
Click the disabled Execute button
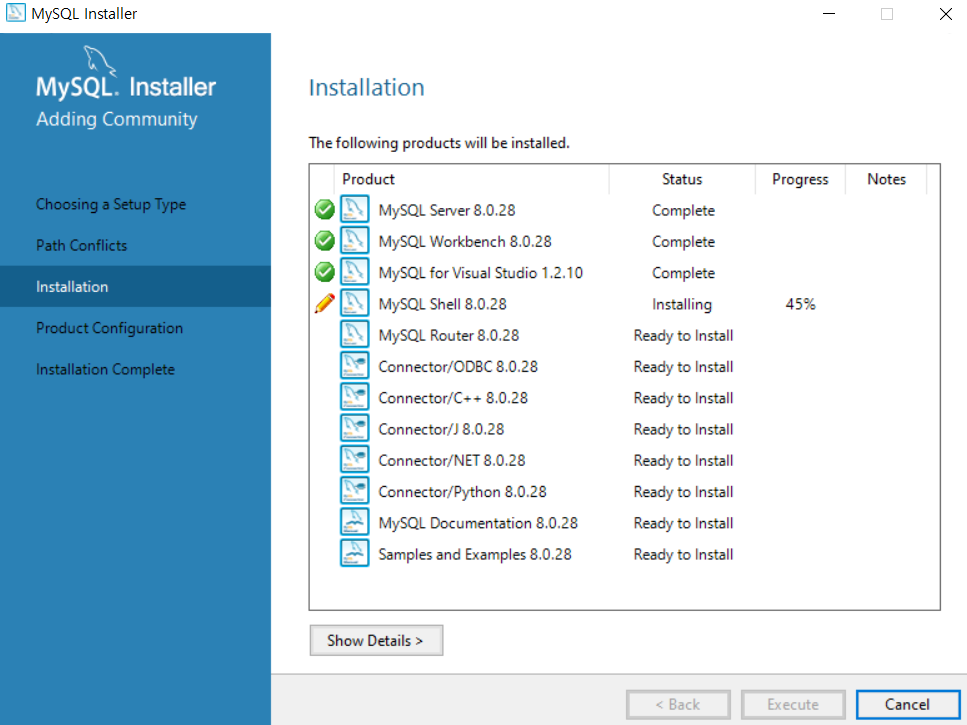793,704
